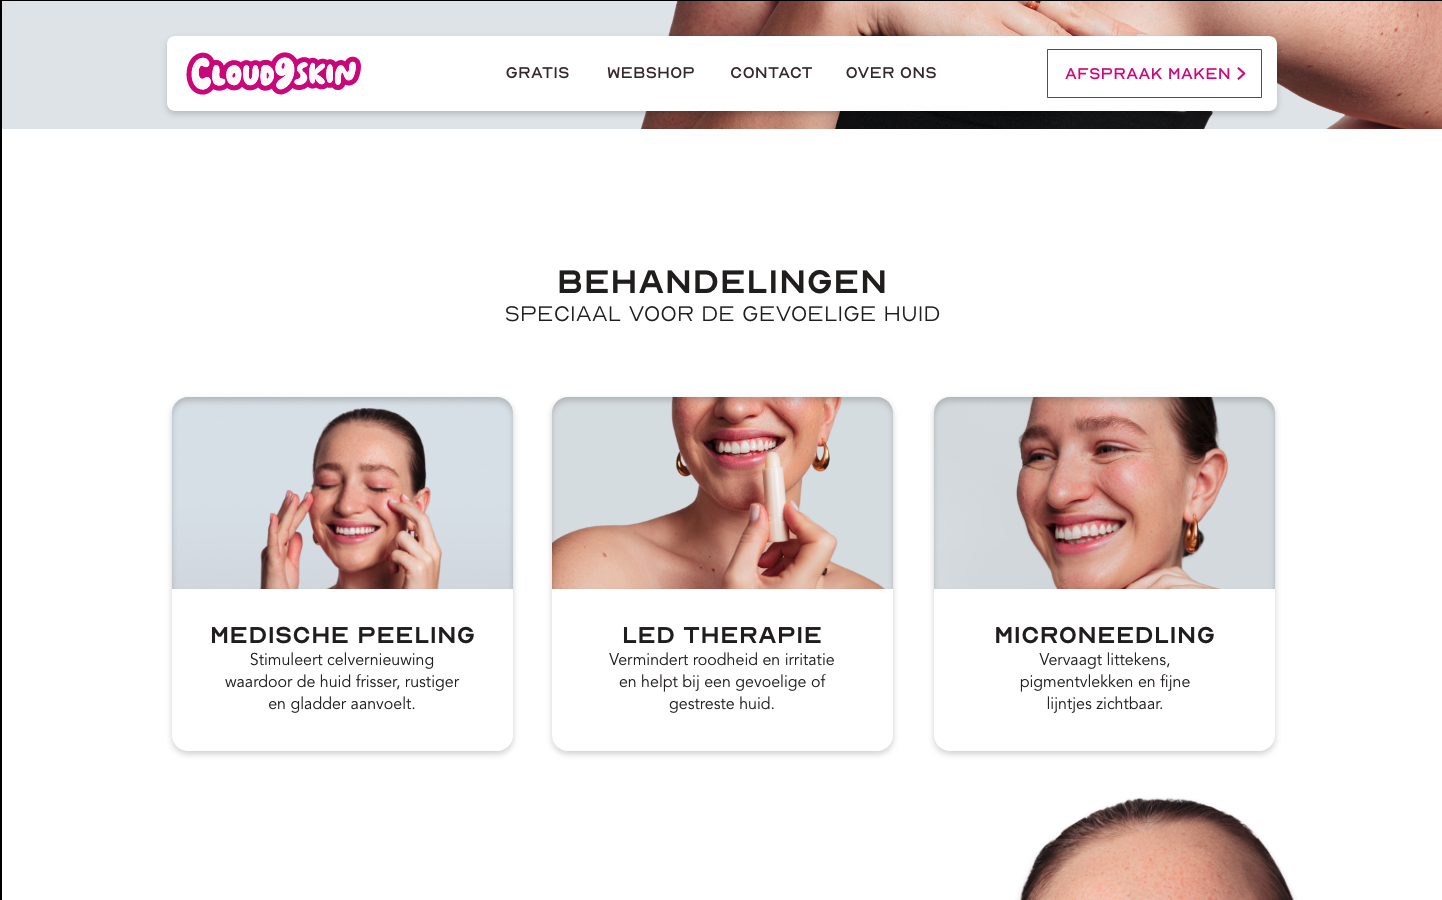Click the AFSPRAAK MAKEN button
1442x900 pixels.
click(1154, 73)
